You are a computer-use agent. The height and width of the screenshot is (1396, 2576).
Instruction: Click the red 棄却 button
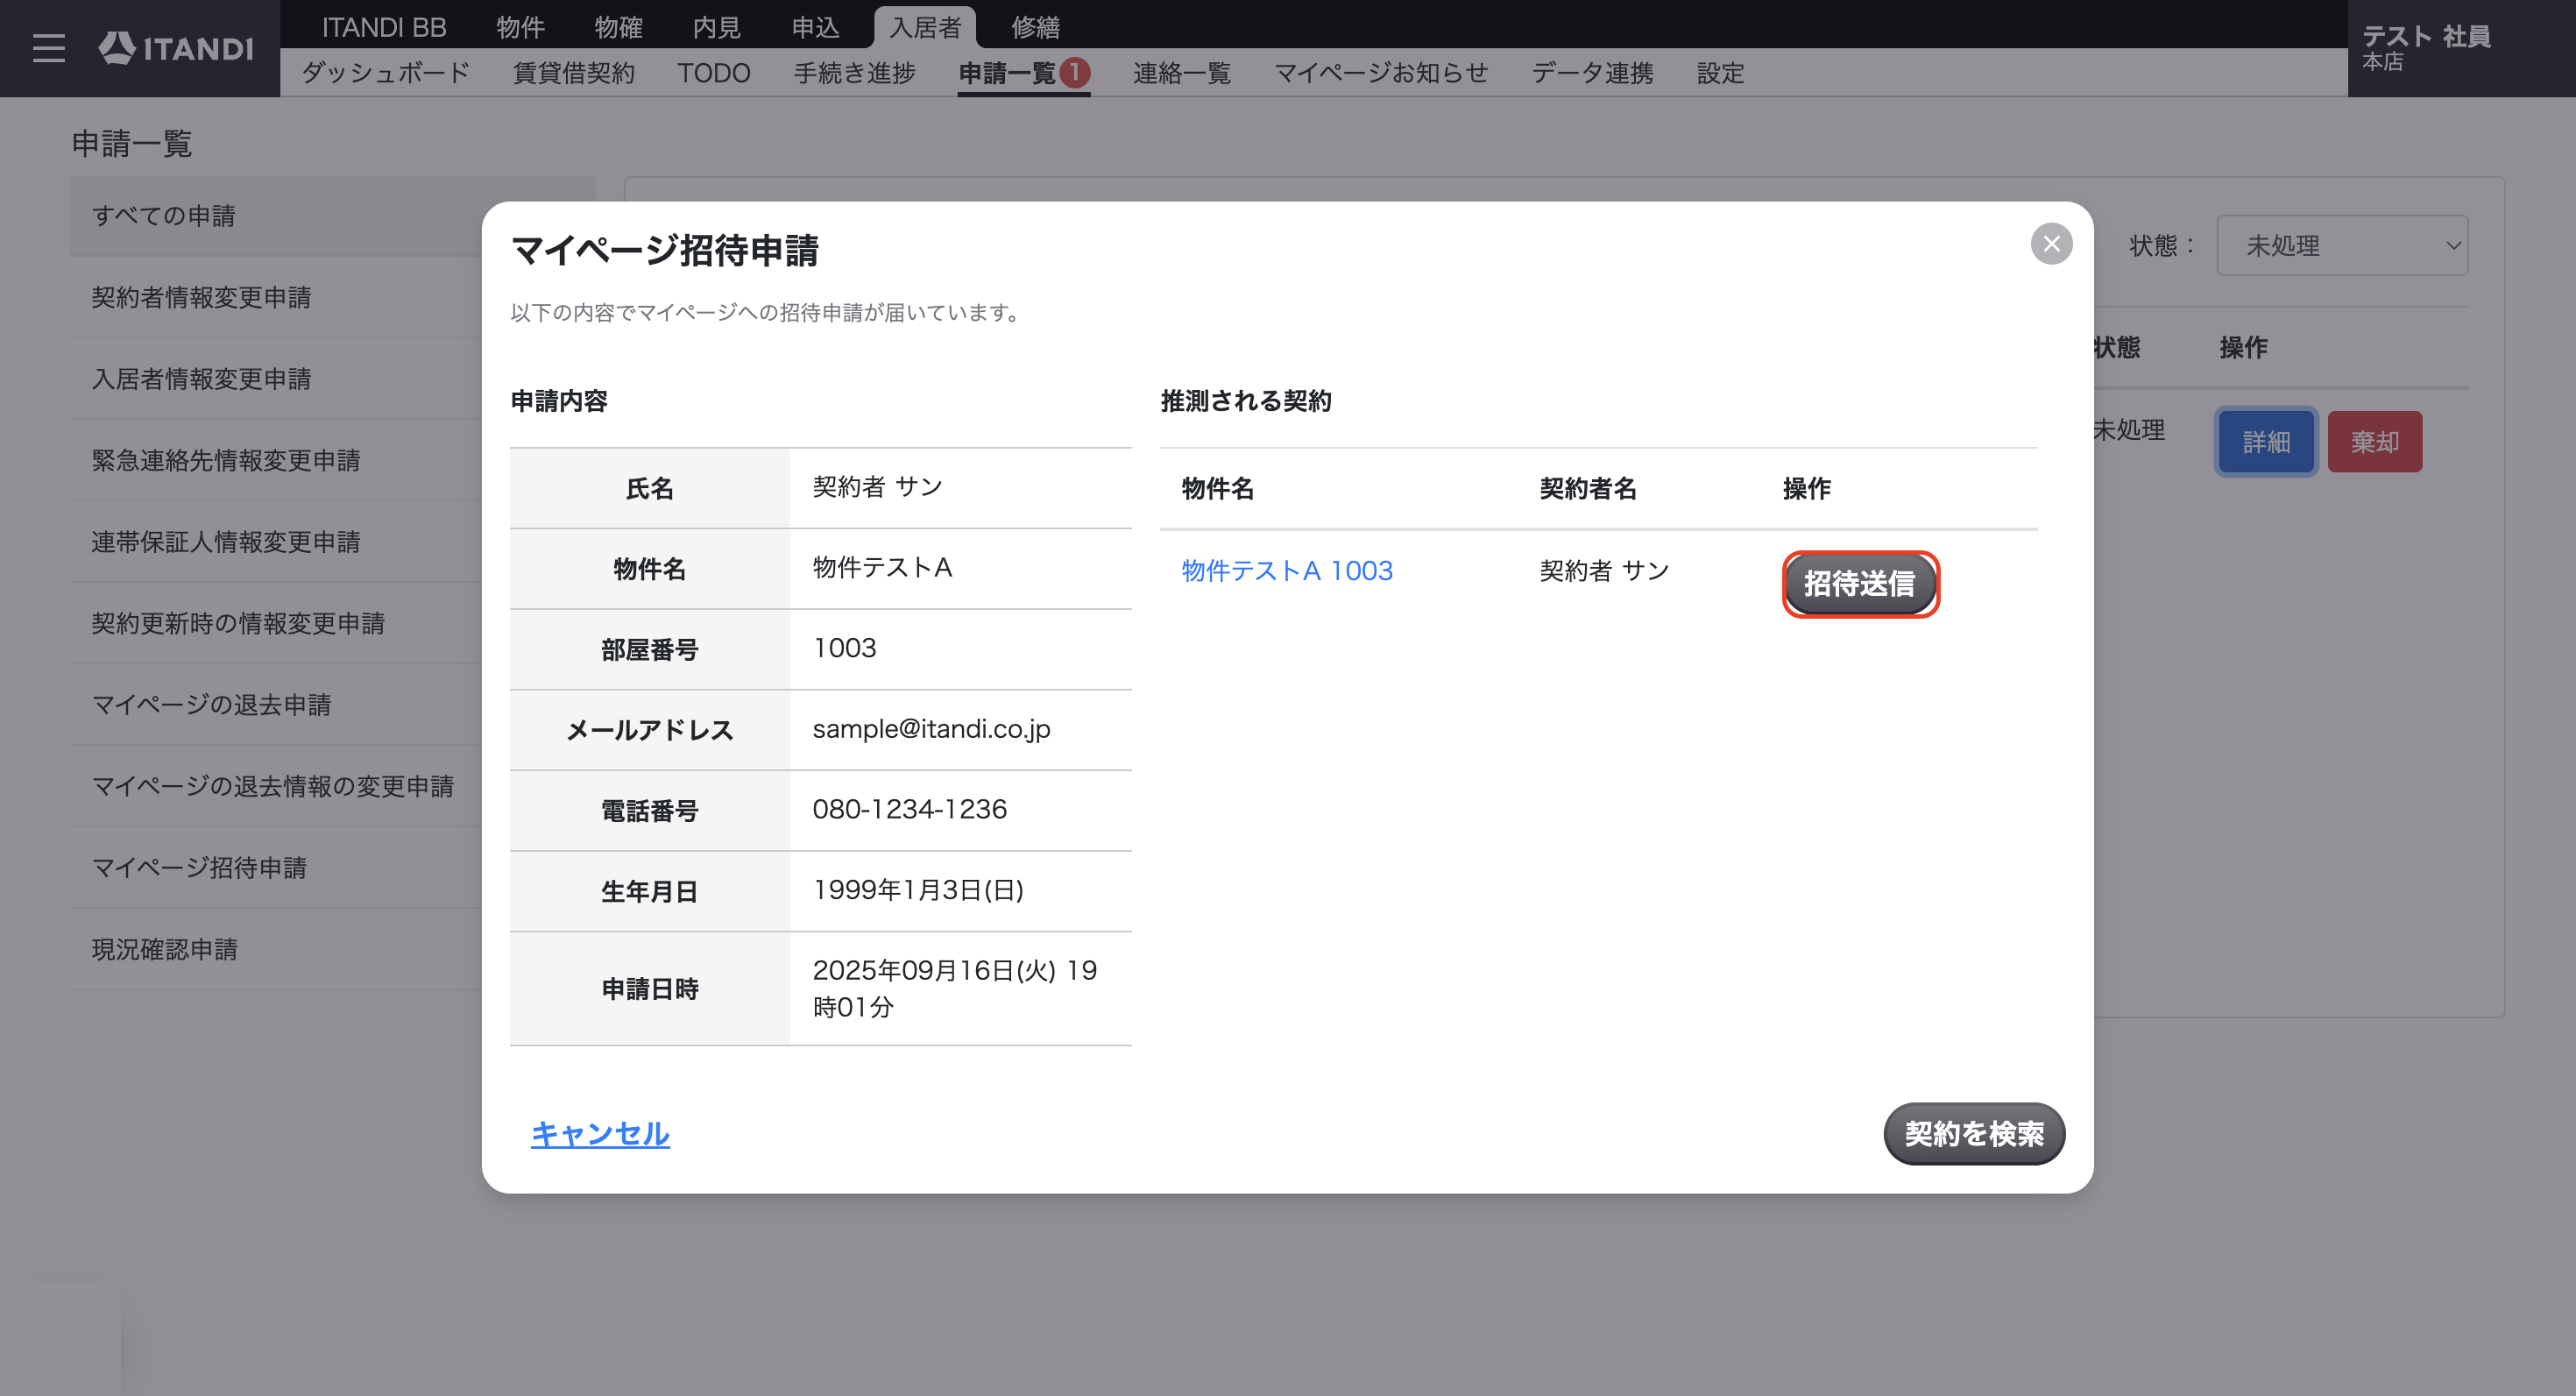pos(2374,442)
